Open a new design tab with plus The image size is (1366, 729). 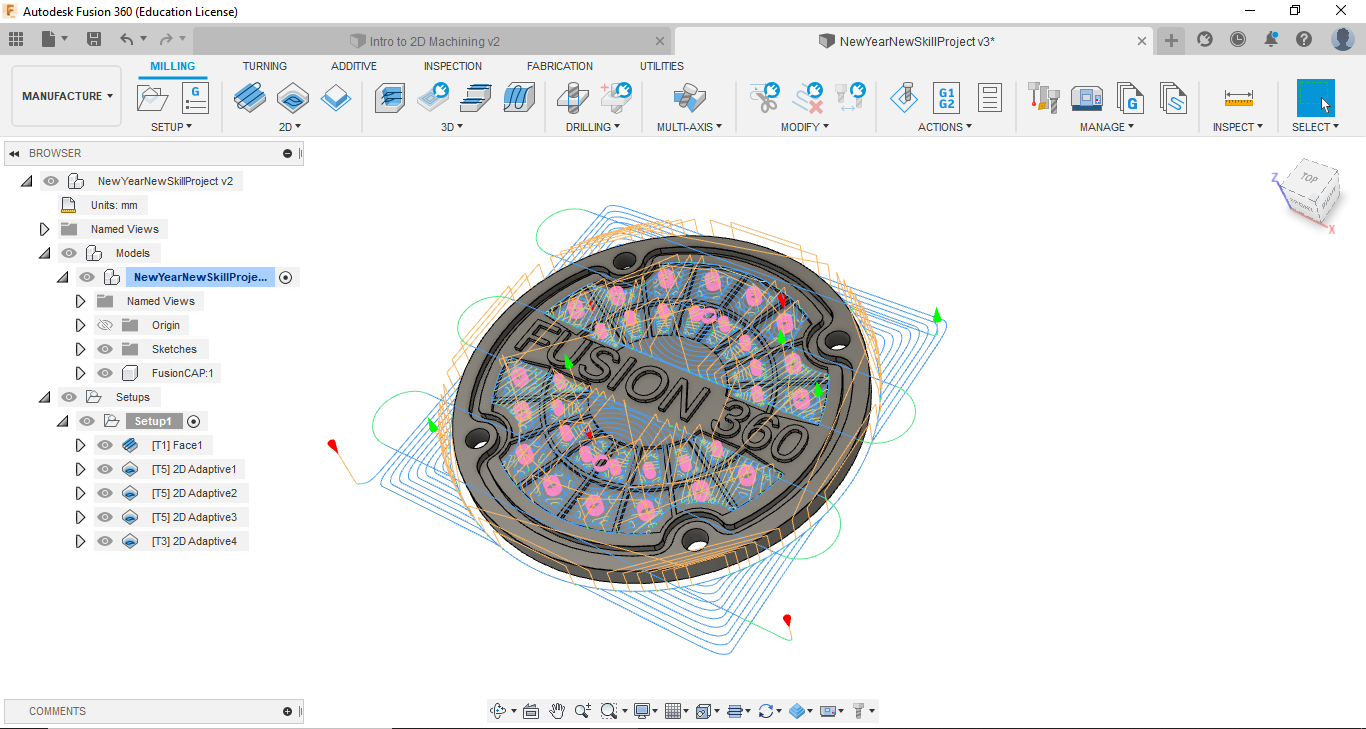[x=1171, y=40]
